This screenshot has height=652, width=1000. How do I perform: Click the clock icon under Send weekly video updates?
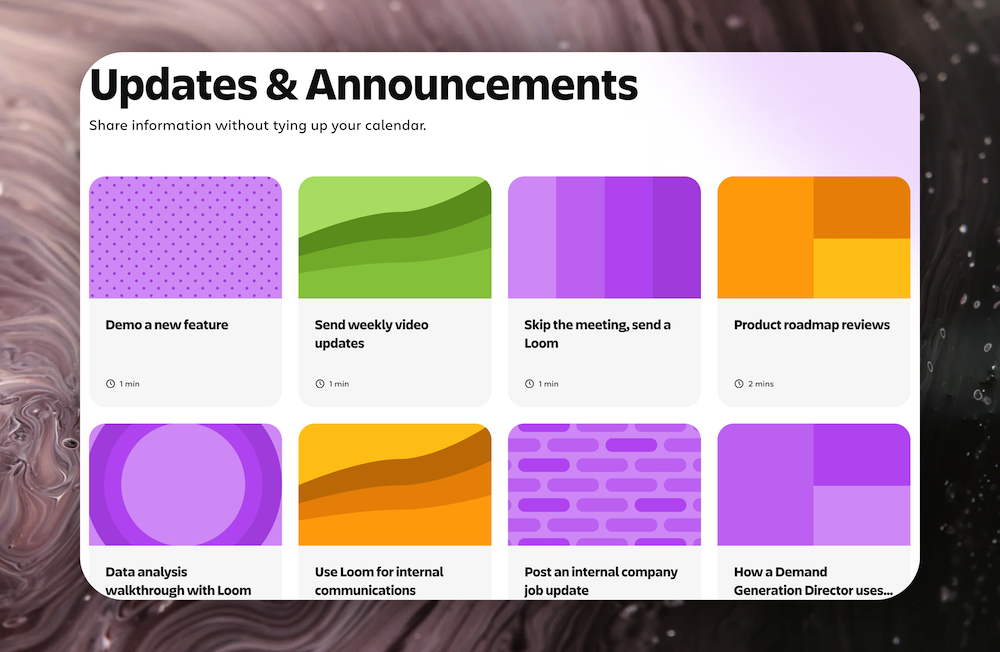[x=320, y=384]
